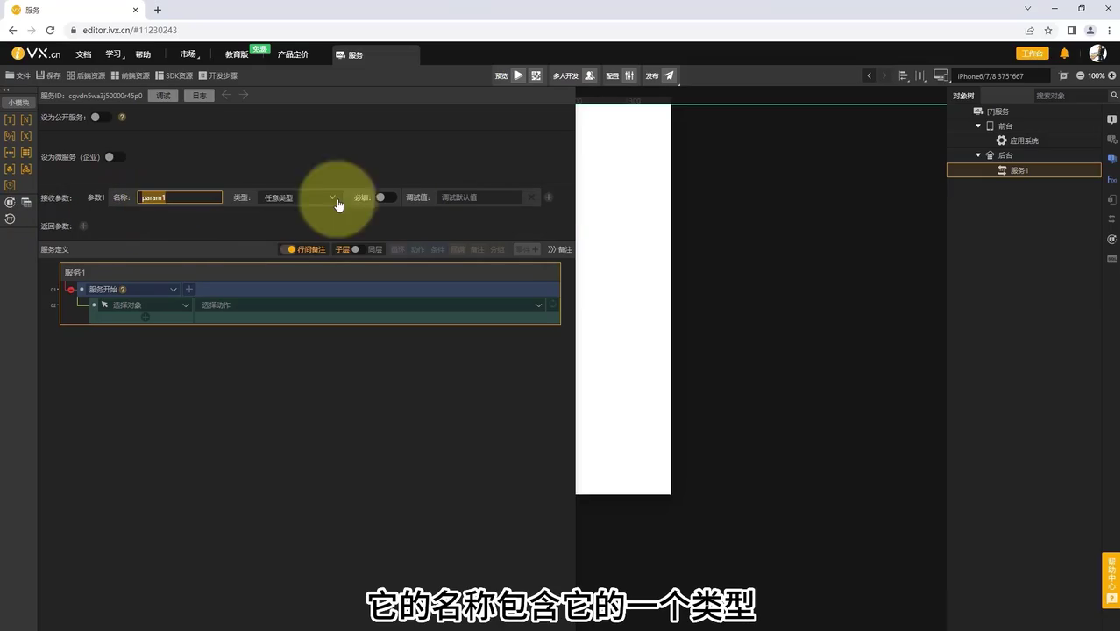The image size is (1120, 631).
Task: Open the 选择对象 dropdown
Action: (x=145, y=305)
